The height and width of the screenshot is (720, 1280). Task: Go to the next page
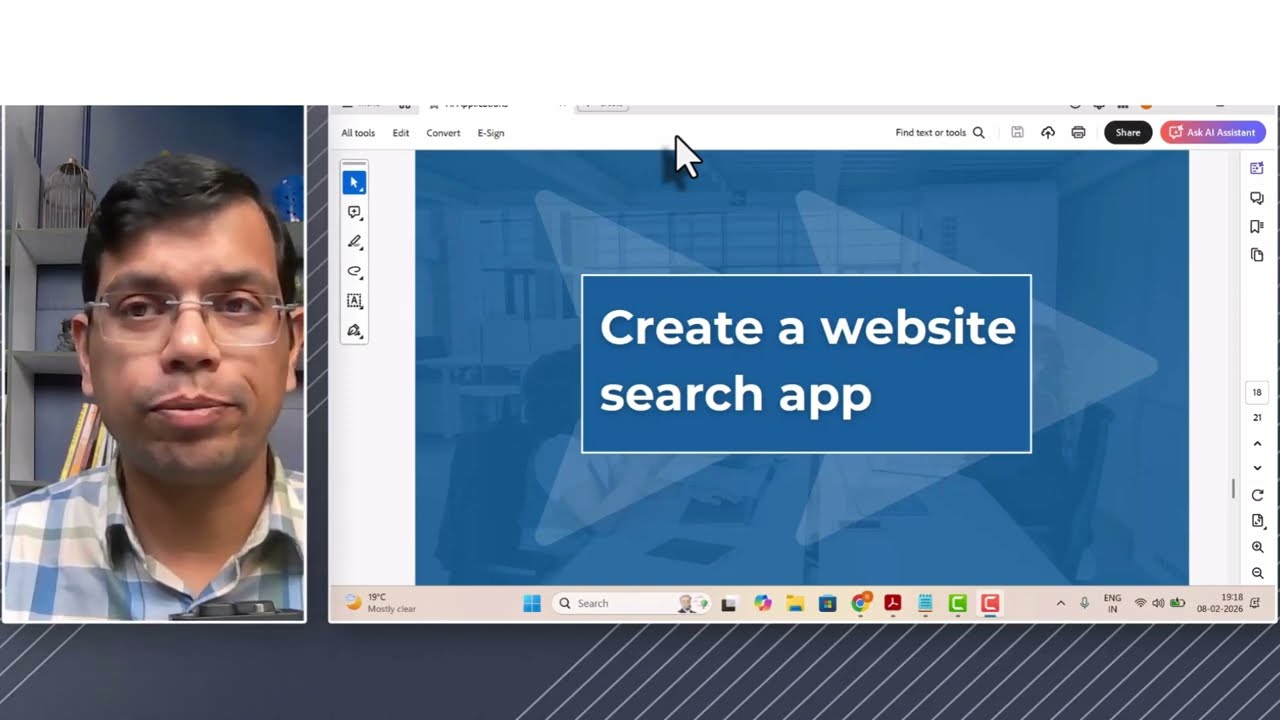point(1257,468)
